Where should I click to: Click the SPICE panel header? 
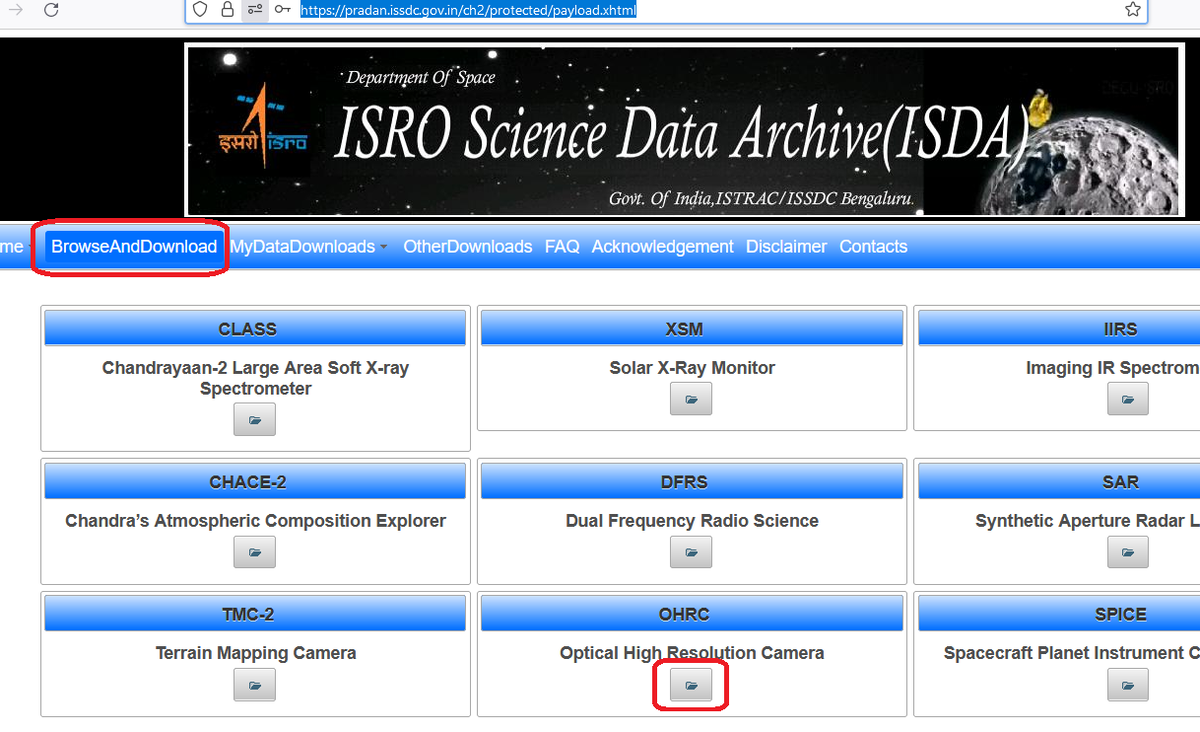[1059, 614]
